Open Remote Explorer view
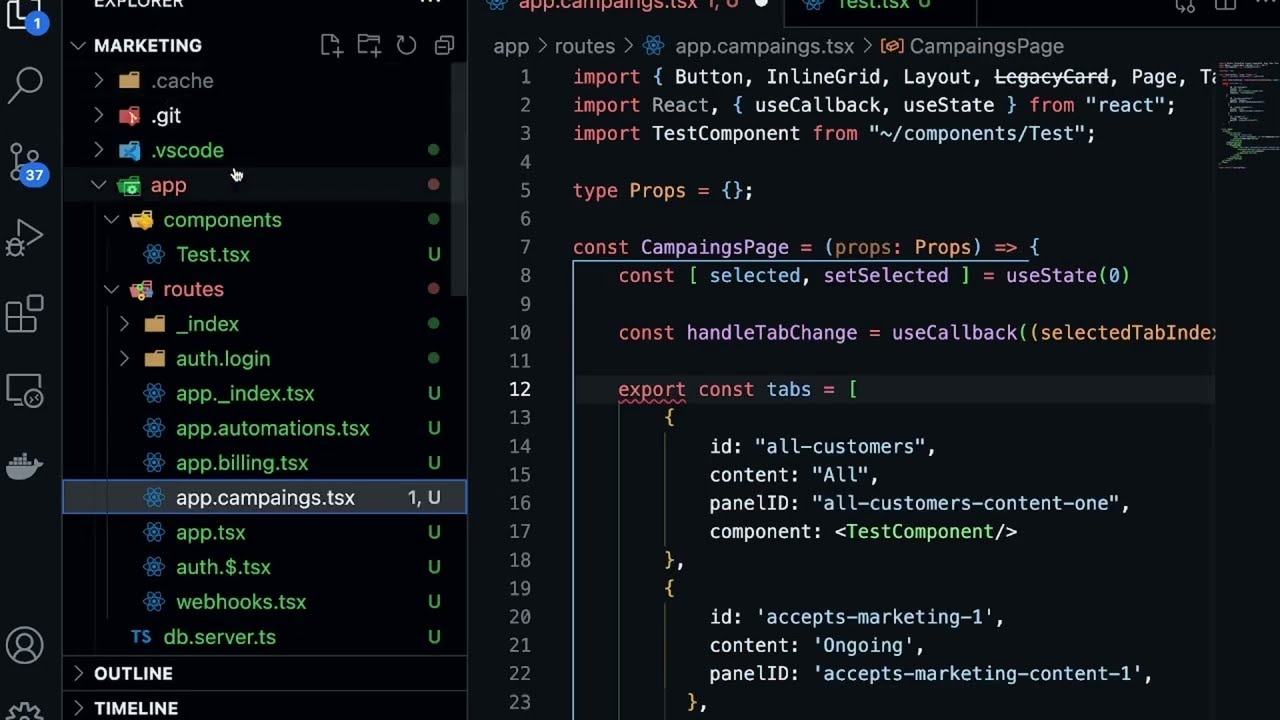Viewport: 1280px width, 720px height. [x=25, y=391]
